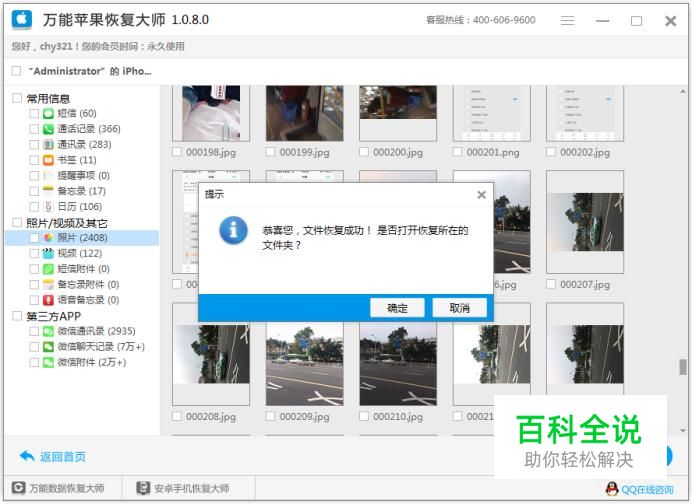Check the 照片/视频及其它 group checkbox
The width and height of the screenshot is (692, 504).
(17, 222)
